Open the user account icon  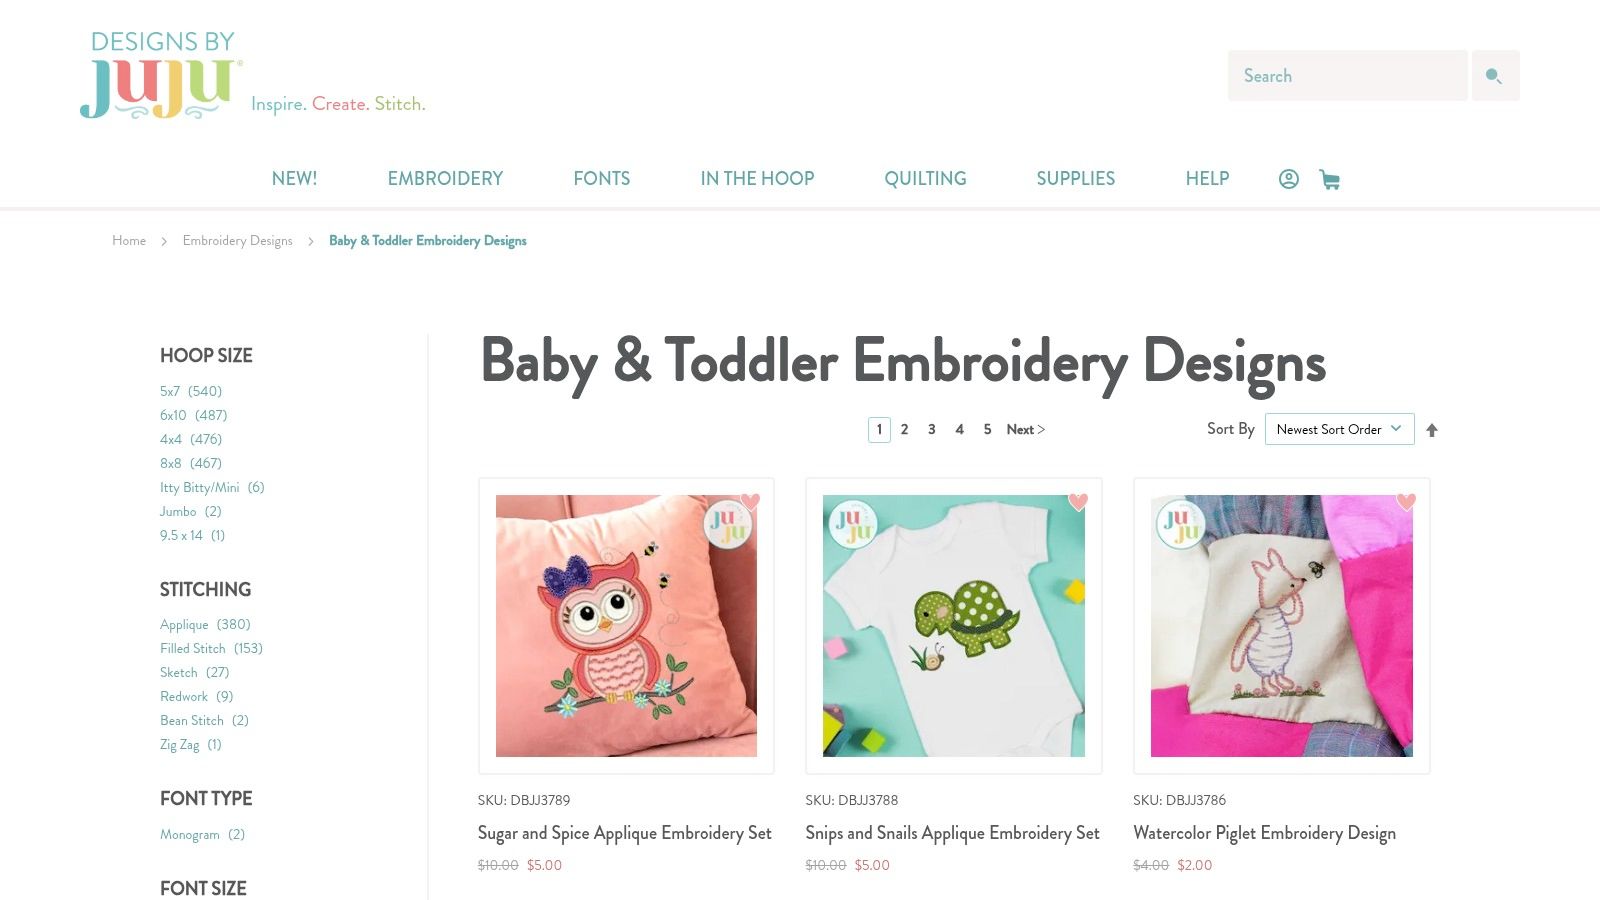coord(1289,179)
